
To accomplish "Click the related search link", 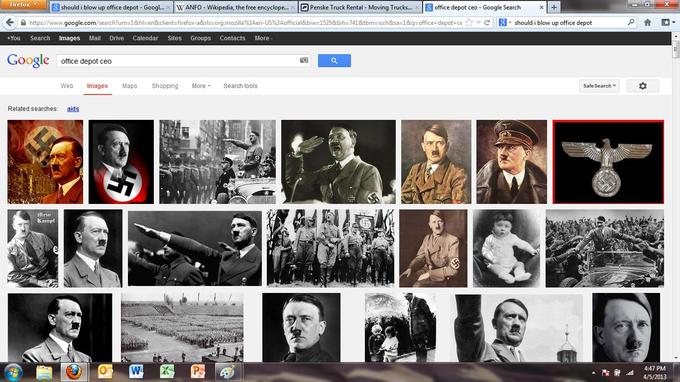I will [73, 109].
